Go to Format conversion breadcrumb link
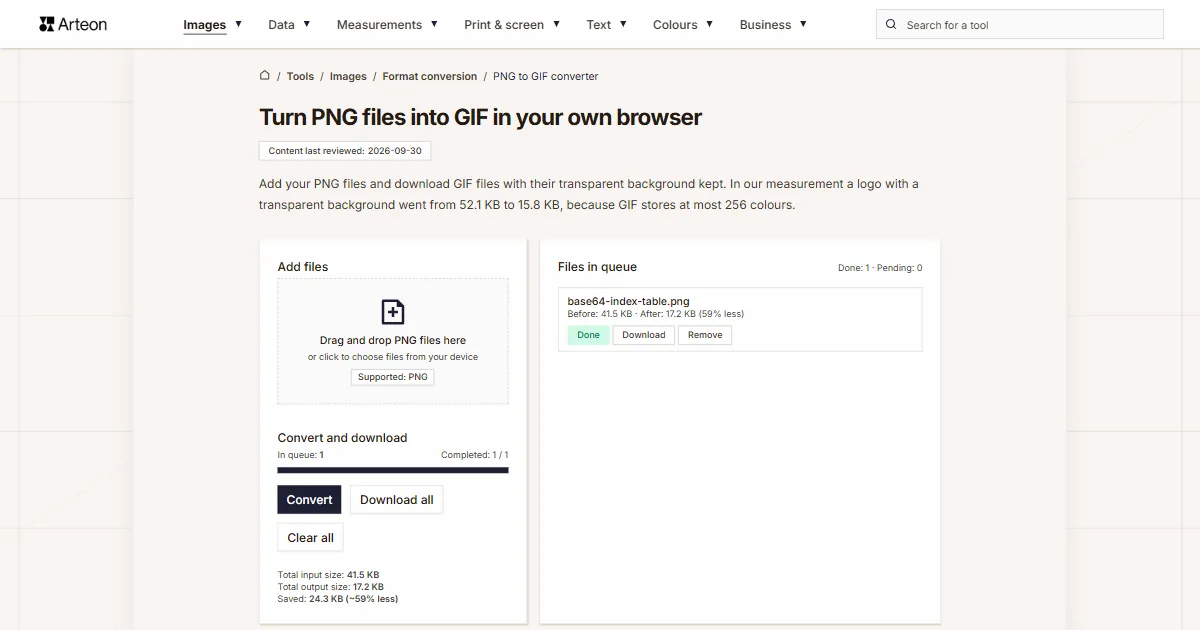 [x=430, y=76]
